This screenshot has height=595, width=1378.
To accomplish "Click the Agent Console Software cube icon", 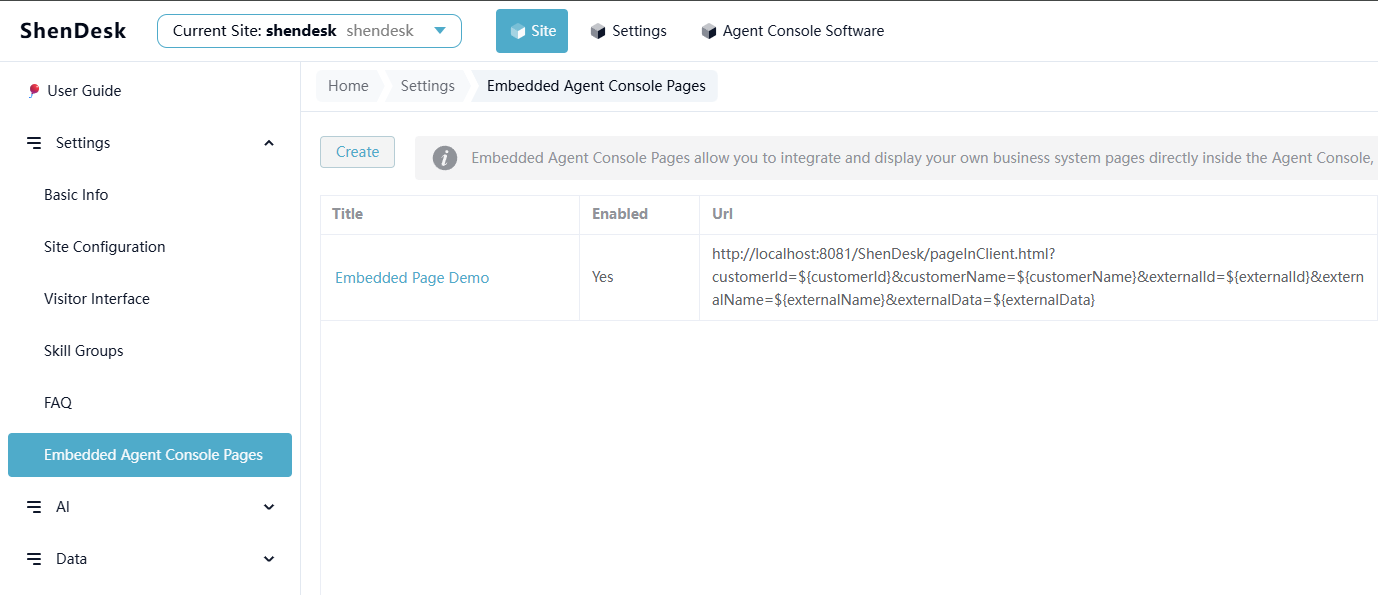I will 709,31.
